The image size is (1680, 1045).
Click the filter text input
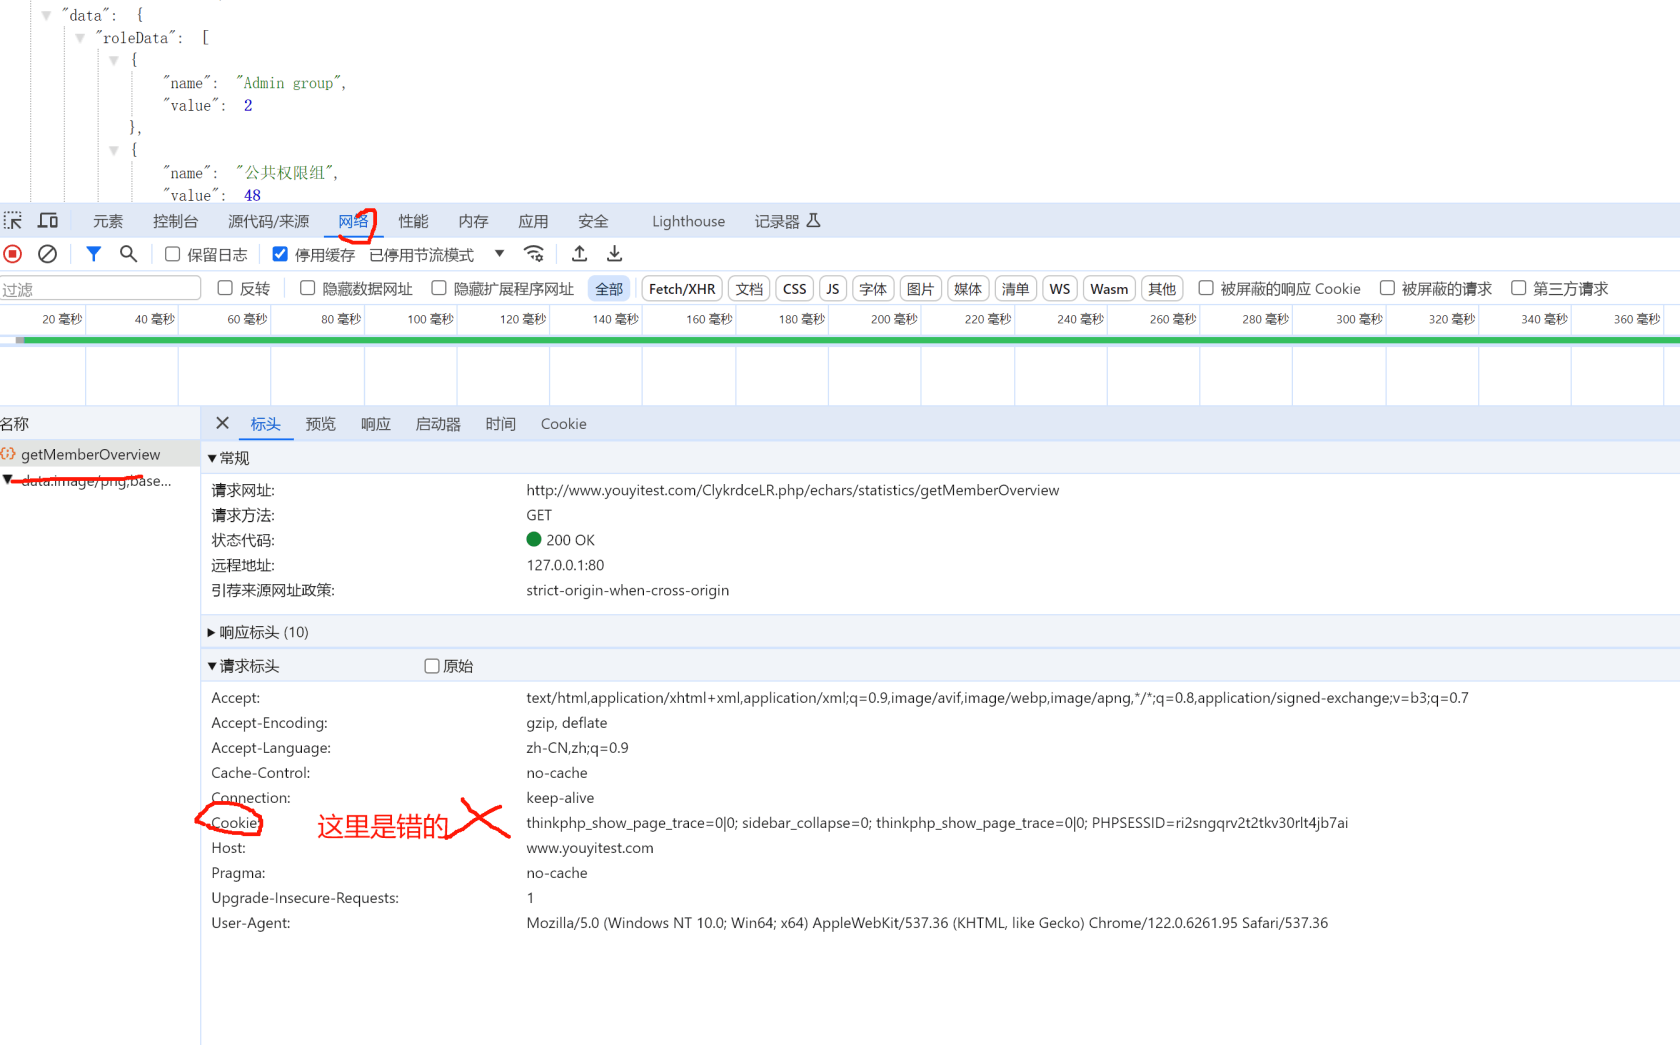(x=100, y=289)
